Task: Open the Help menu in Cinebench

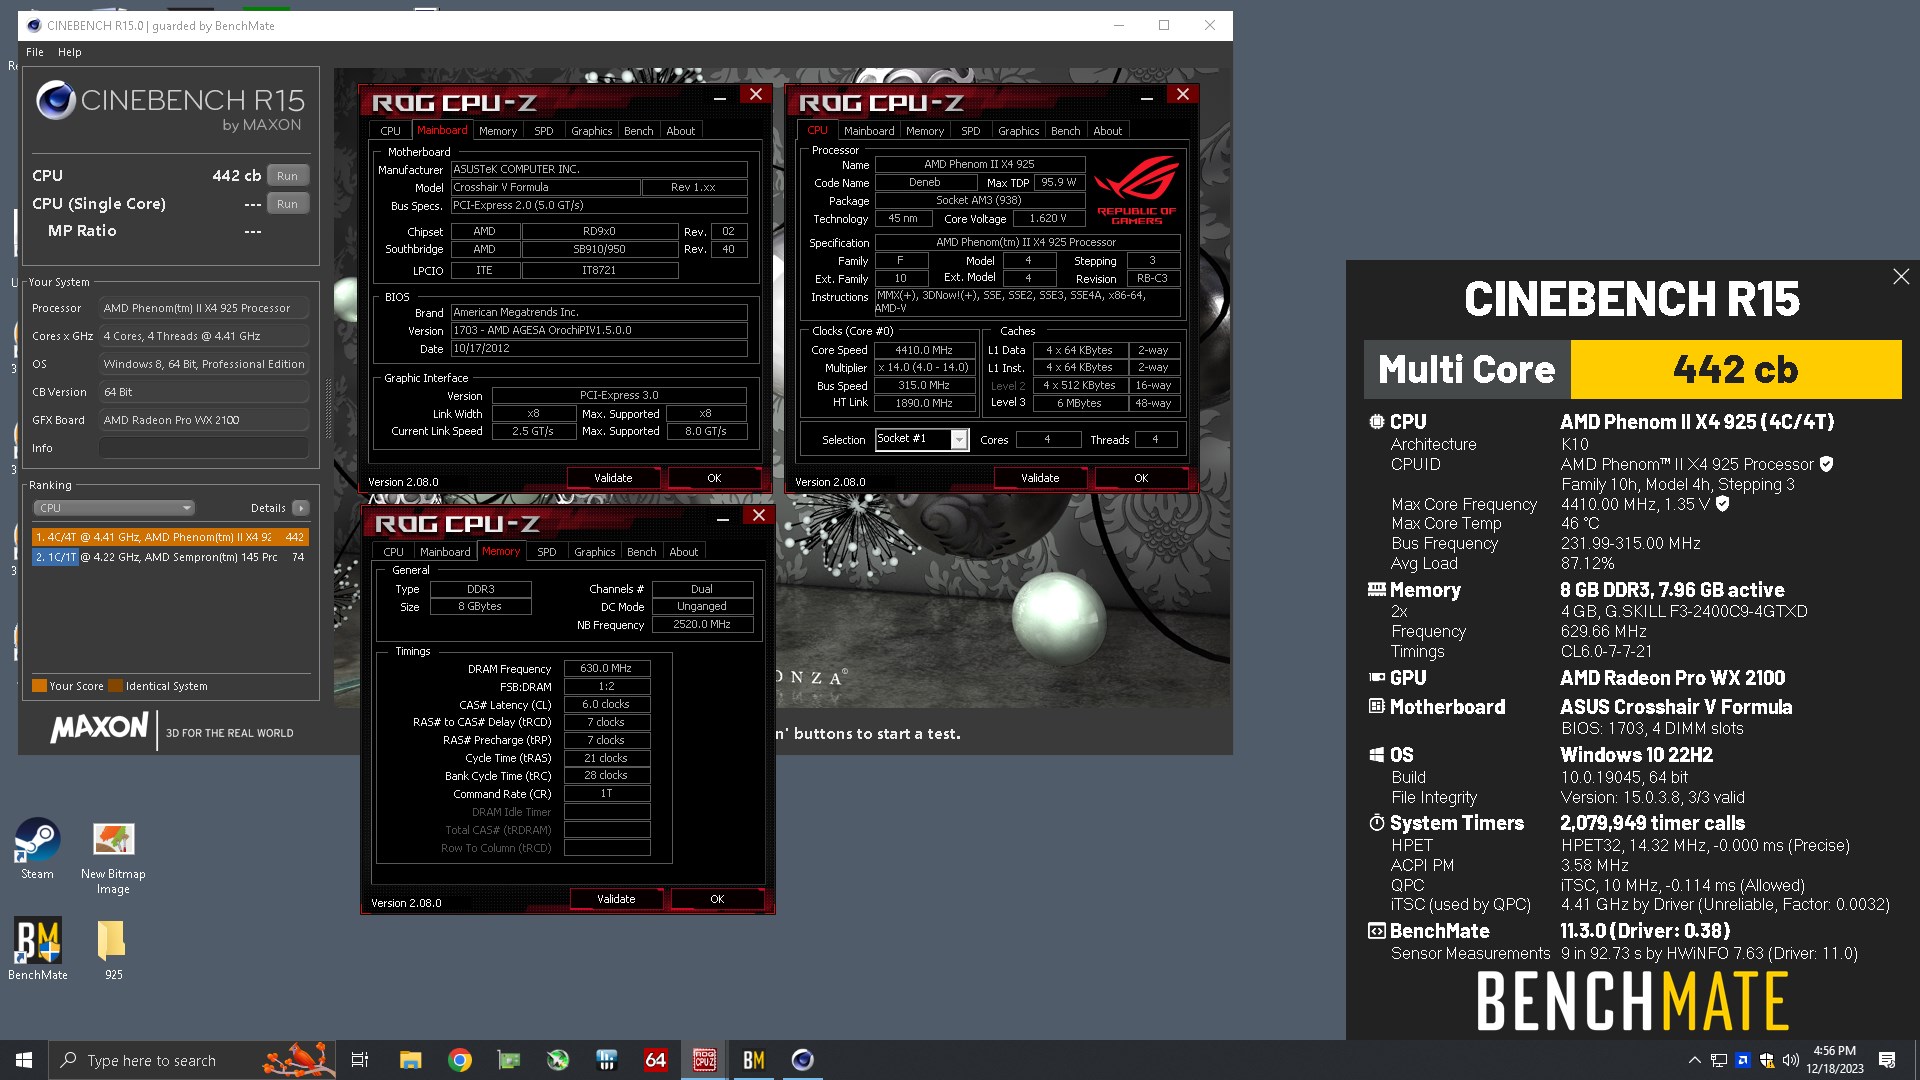Action: [x=70, y=52]
